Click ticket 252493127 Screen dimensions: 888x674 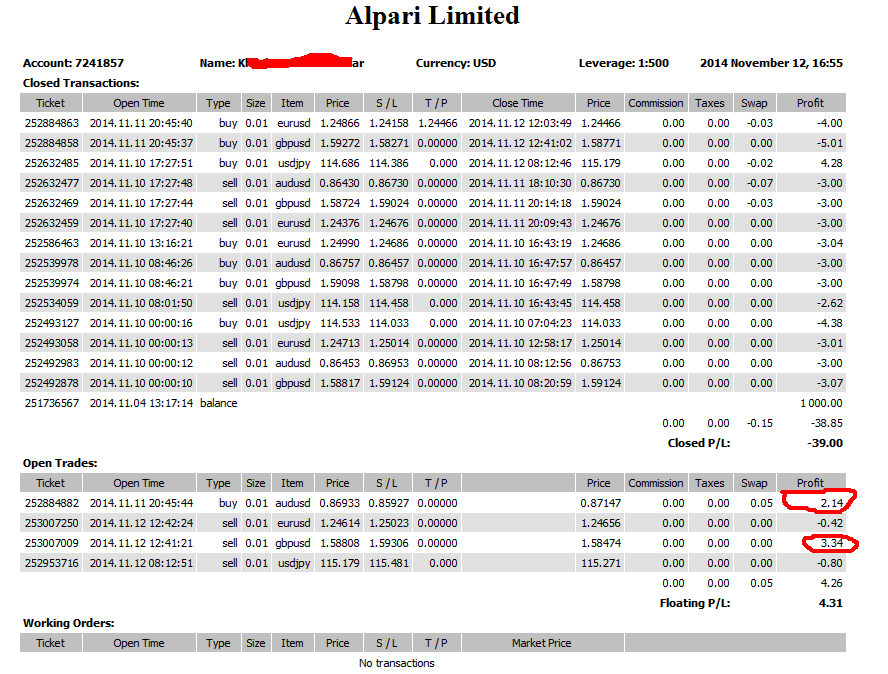(x=52, y=323)
